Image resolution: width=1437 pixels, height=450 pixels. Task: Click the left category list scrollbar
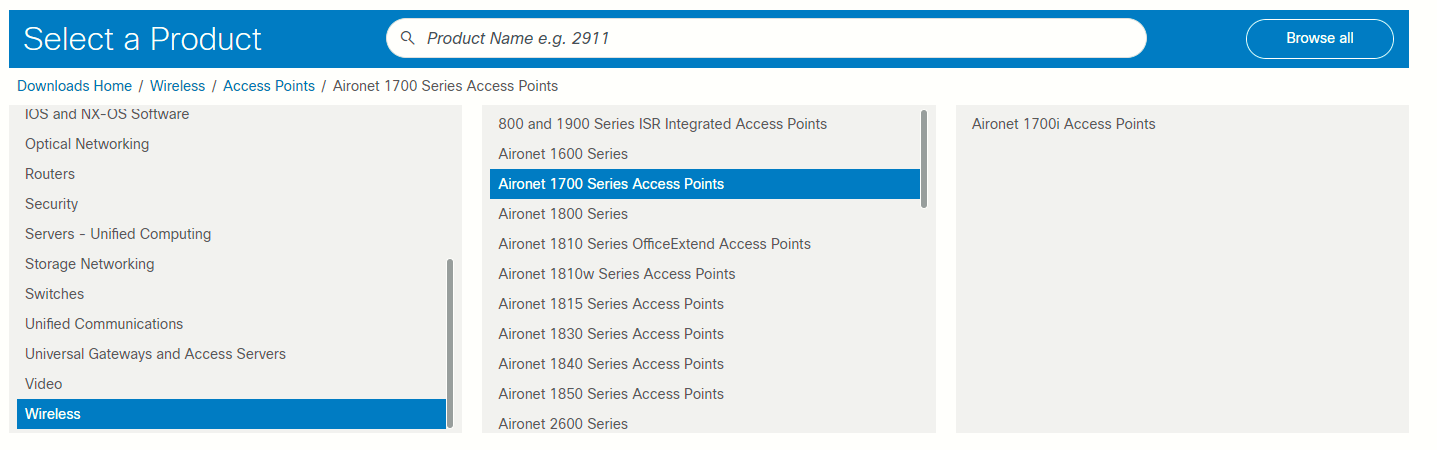pos(450,343)
